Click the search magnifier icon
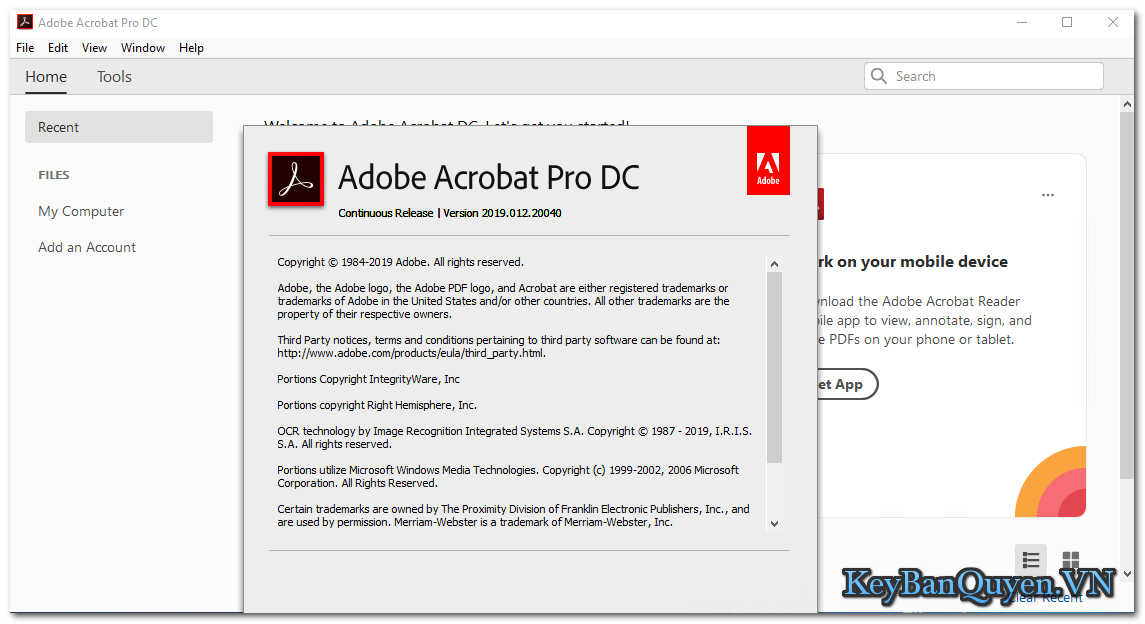Image resolution: width=1145 pixels, height=624 pixels. (878, 75)
